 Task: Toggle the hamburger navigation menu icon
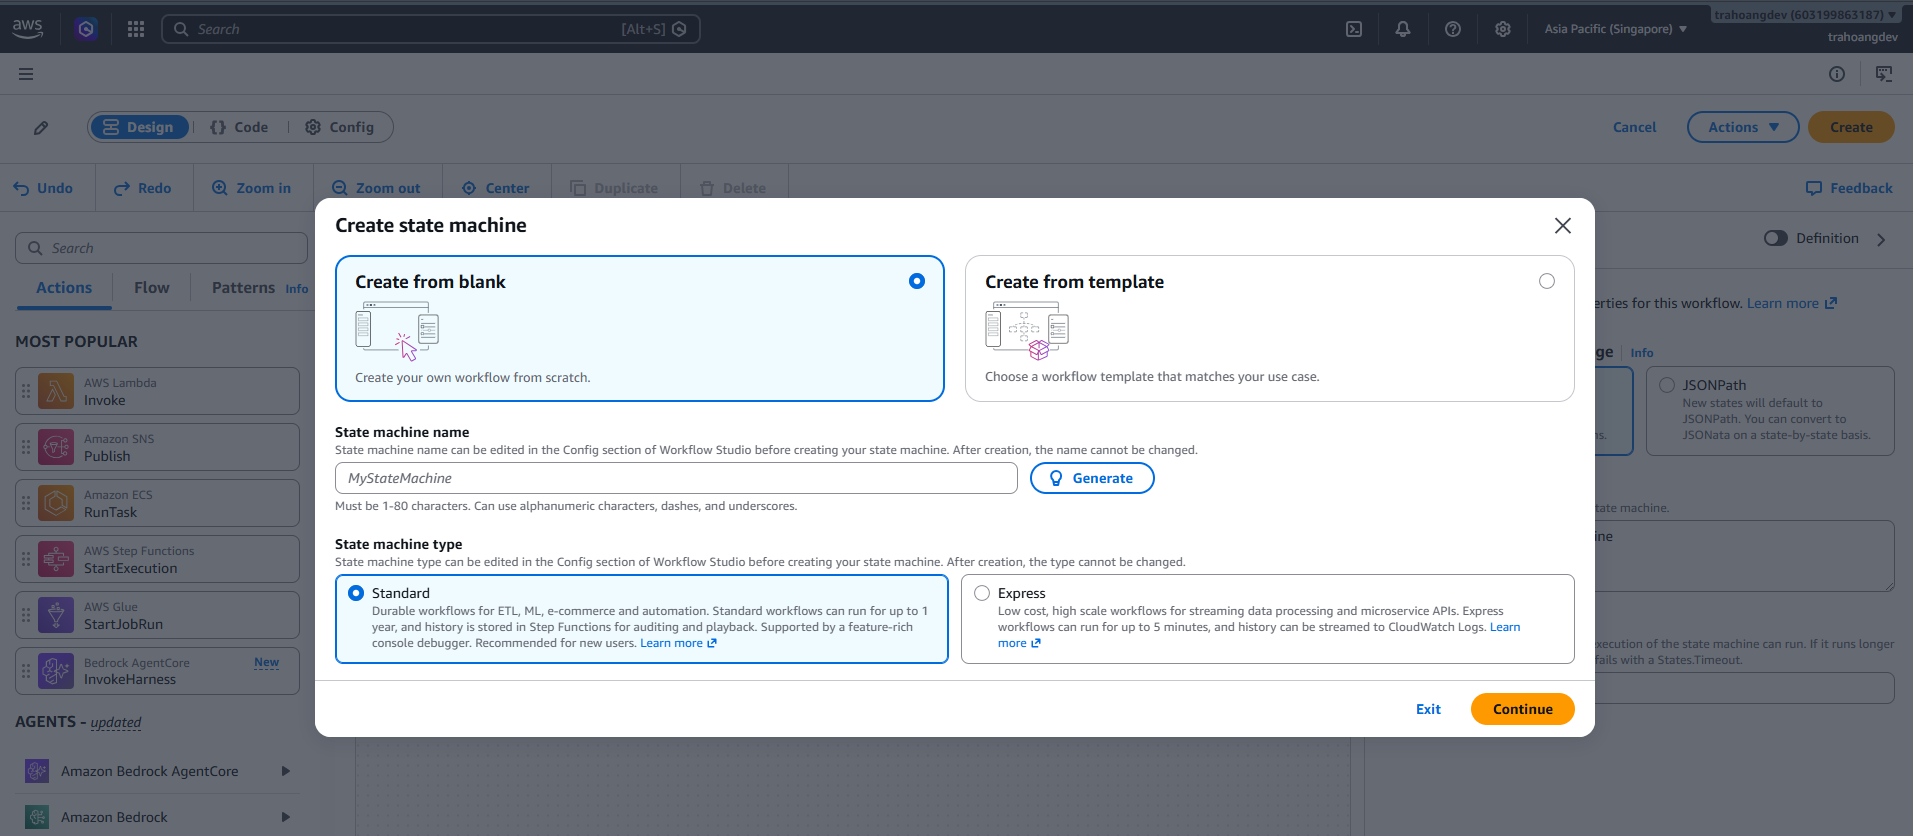[26, 74]
